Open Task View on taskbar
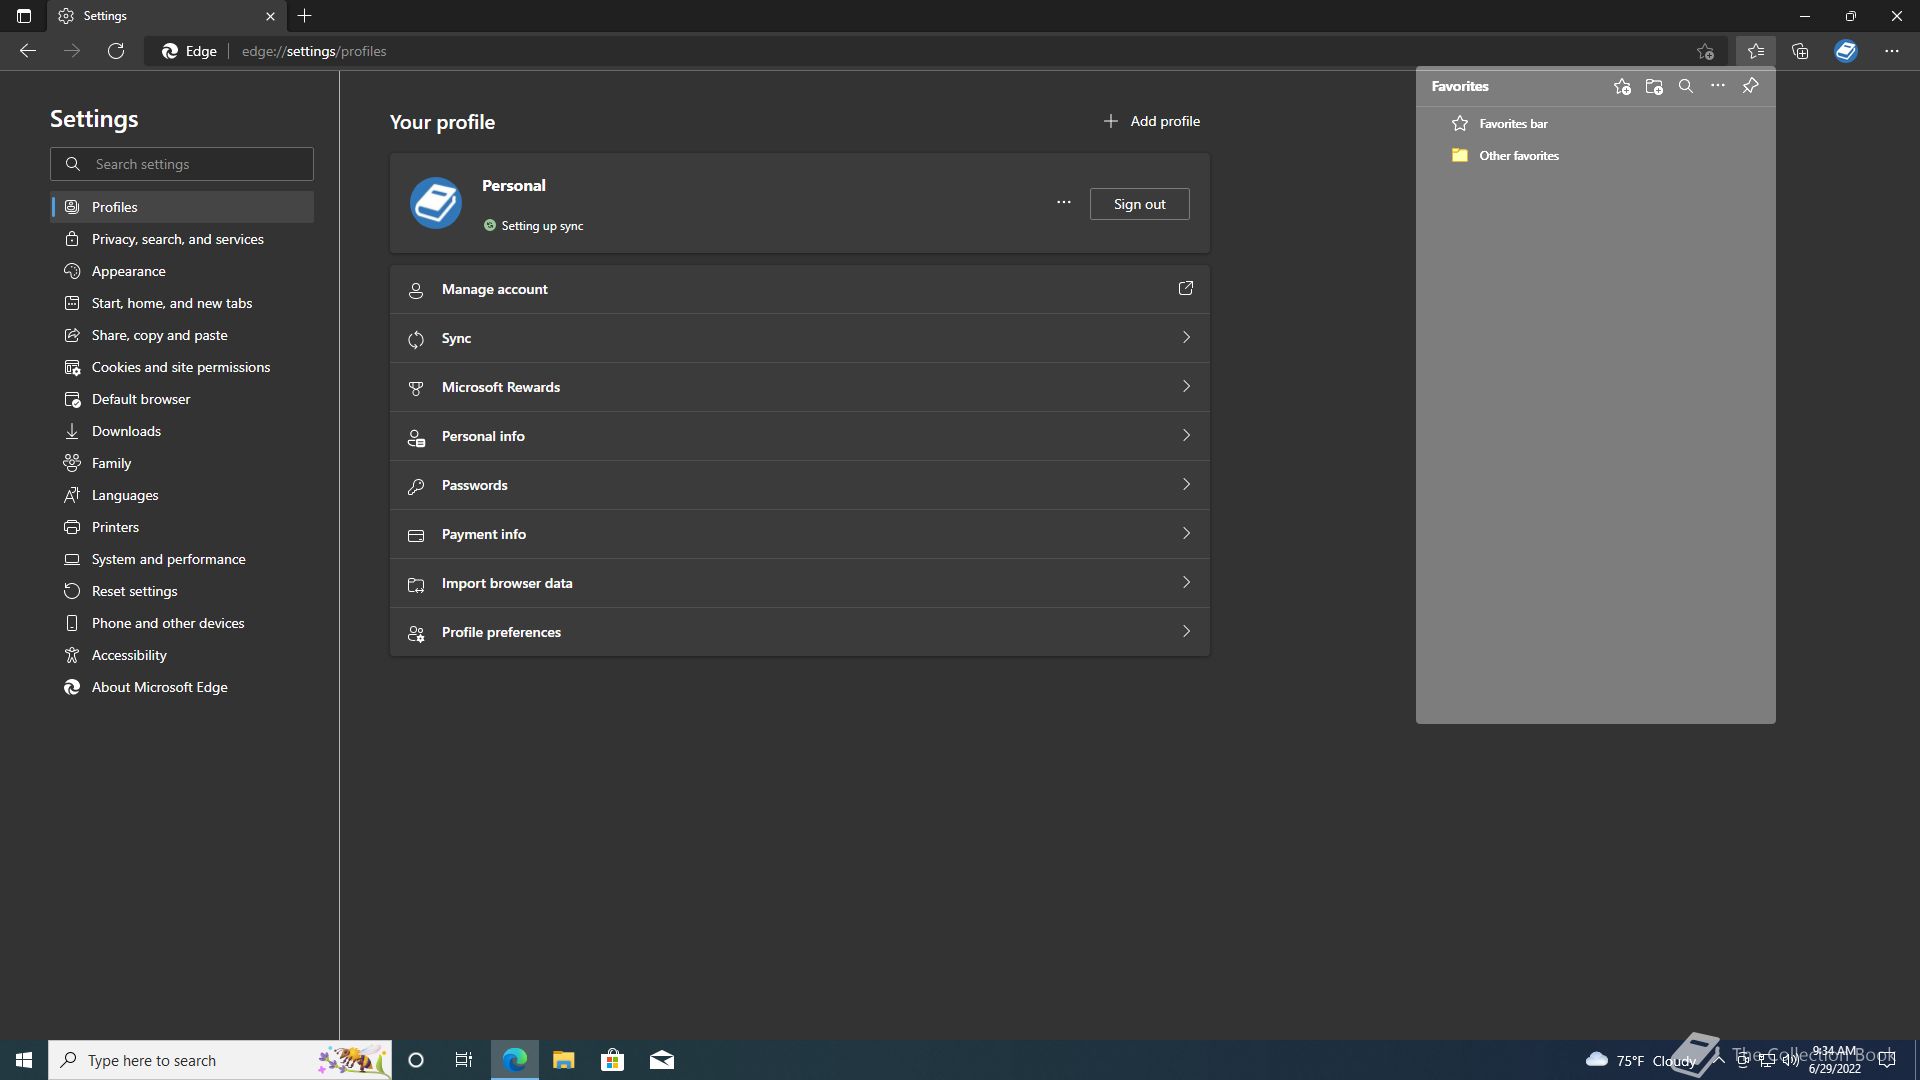 (x=464, y=1060)
